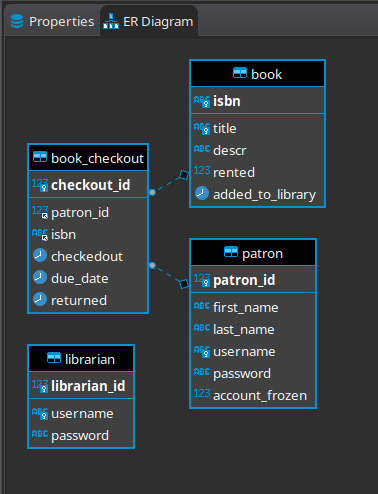Click the ABC icon beside first_name
The height and width of the screenshot is (494, 378).
[x=202, y=306]
